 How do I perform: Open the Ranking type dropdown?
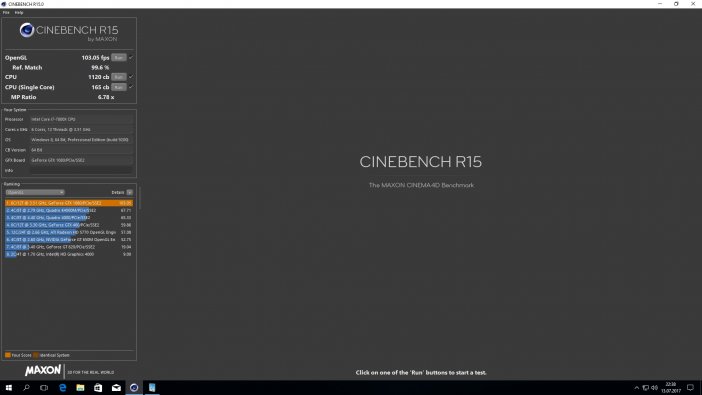[x=35, y=192]
